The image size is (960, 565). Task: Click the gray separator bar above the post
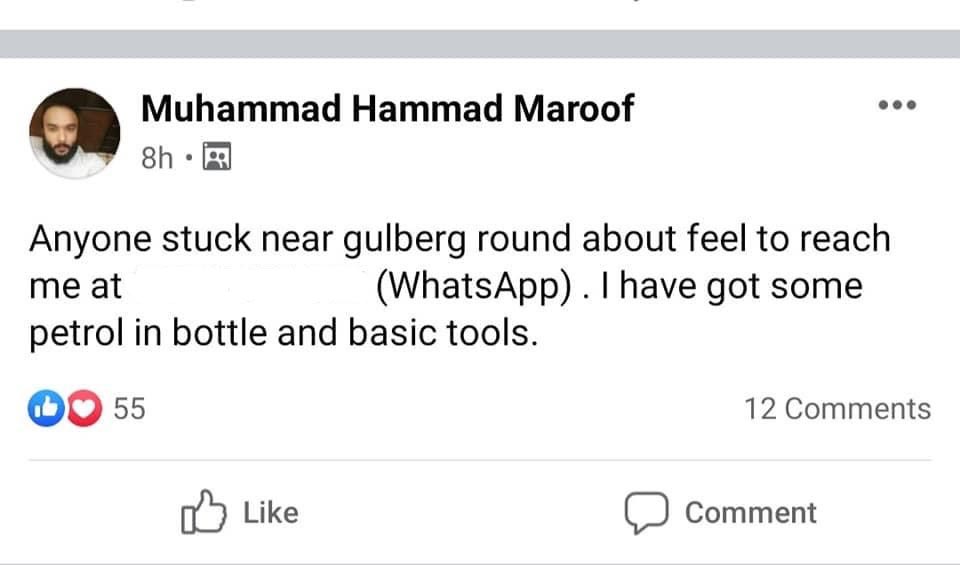click(480, 43)
